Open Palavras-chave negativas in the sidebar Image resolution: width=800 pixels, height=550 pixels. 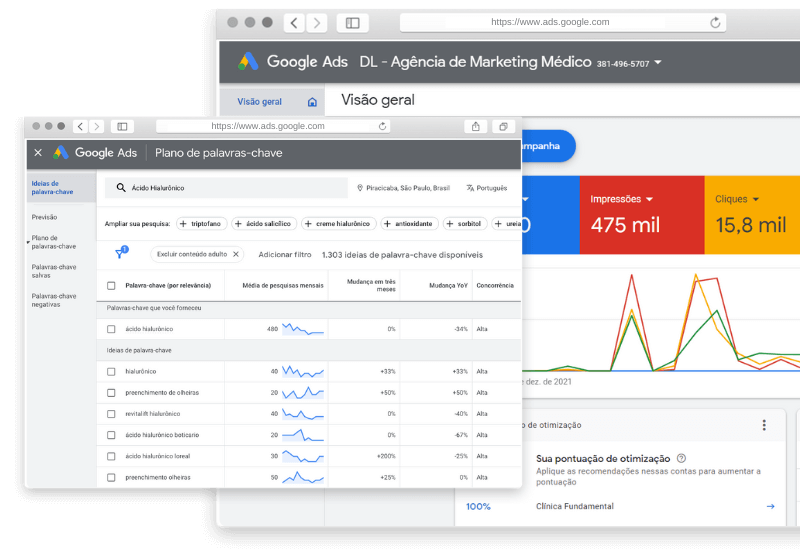(x=54, y=300)
